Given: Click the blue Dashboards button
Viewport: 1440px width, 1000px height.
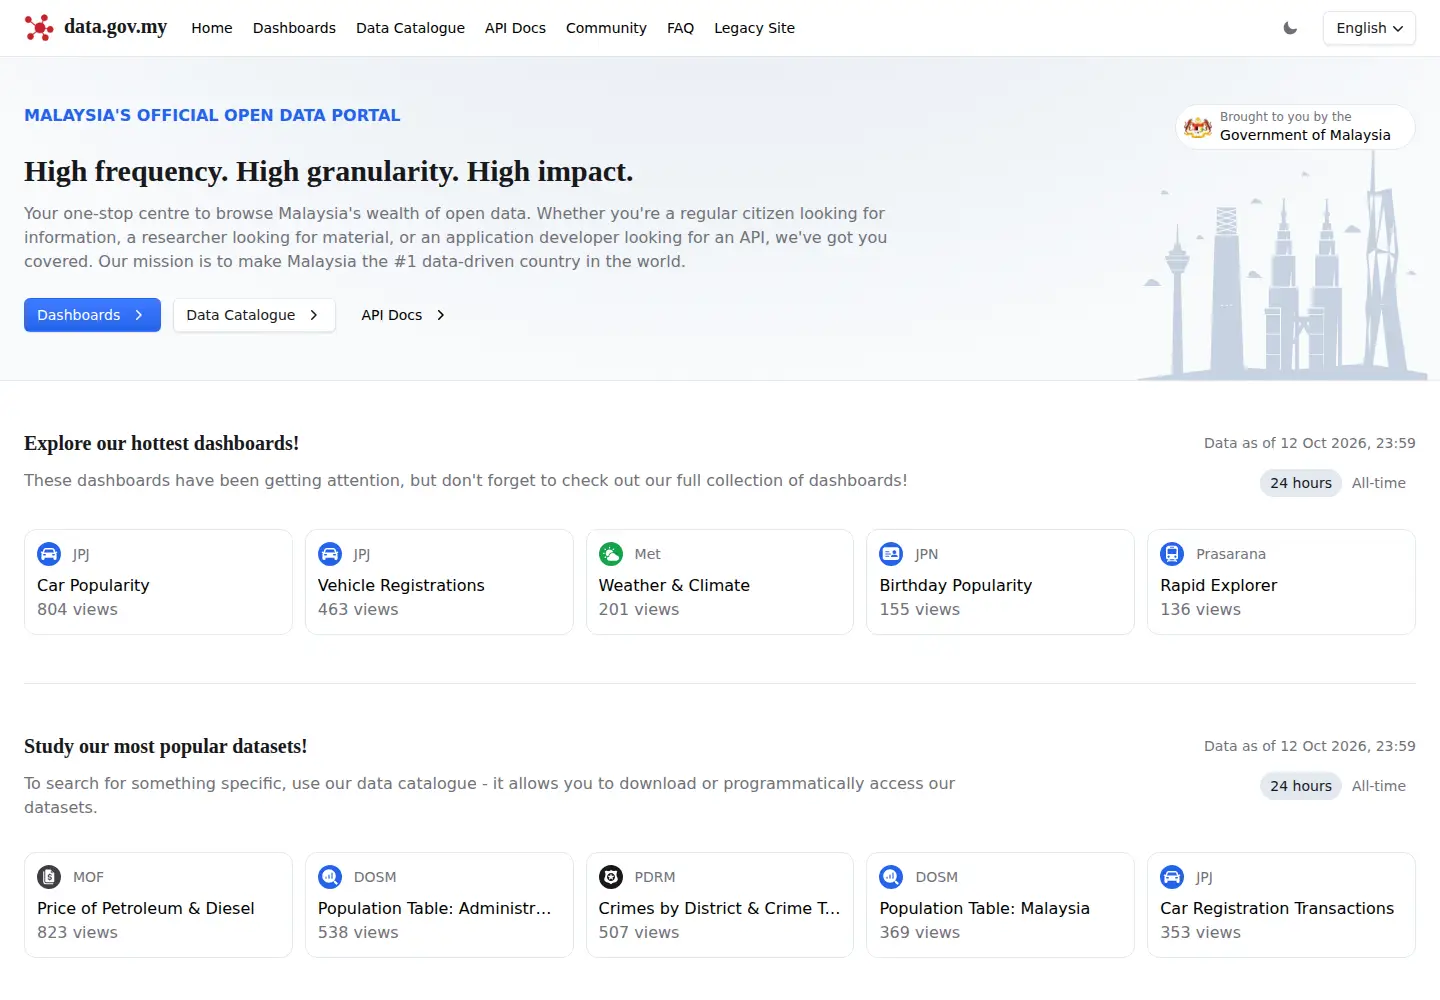Looking at the screenshot, I should tap(92, 315).
